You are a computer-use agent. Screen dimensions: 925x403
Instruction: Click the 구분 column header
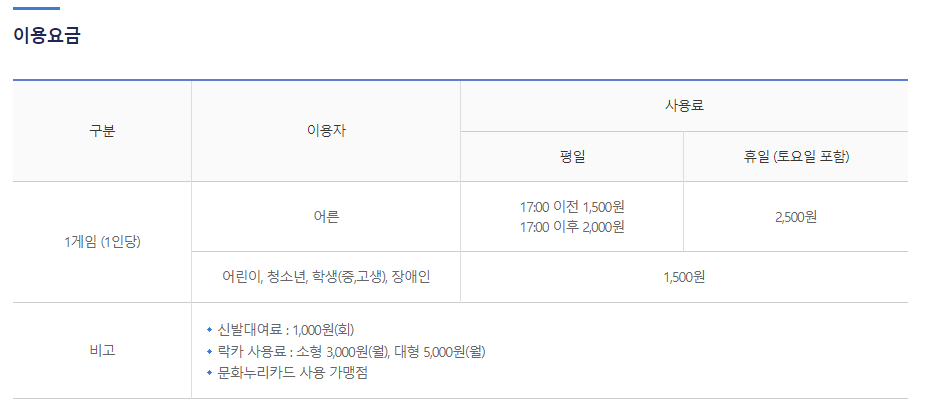[102, 131]
